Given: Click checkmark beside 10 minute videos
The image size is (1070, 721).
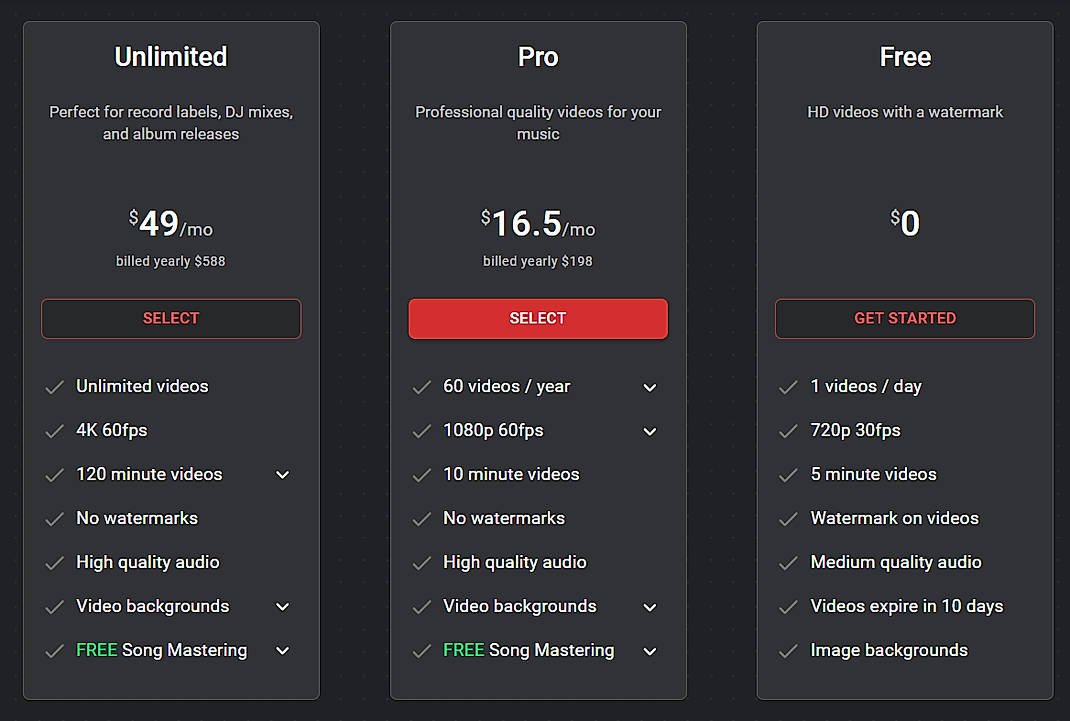Looking at the screenshot, I should pos(422,475).
